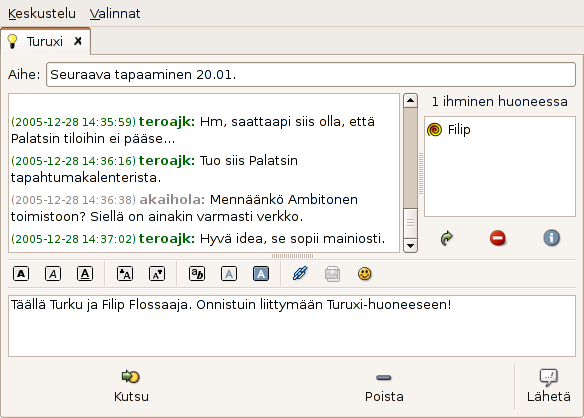Toggle underline text formatting
The width and height of the screenshot is (584, 418).
[x=85, y=274]
